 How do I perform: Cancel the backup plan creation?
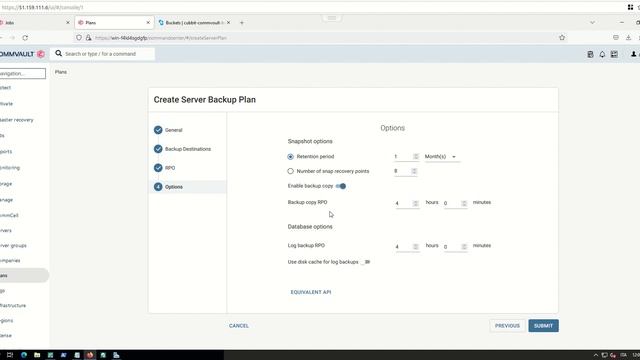239,326
